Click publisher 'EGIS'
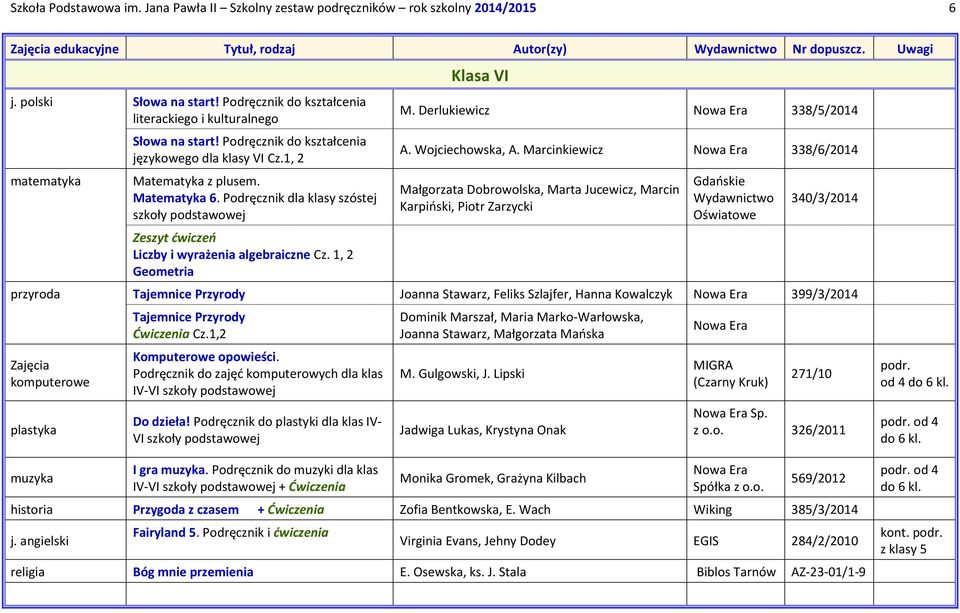The height and width of the screenshot is (613, 960). [x=706, y=541]
